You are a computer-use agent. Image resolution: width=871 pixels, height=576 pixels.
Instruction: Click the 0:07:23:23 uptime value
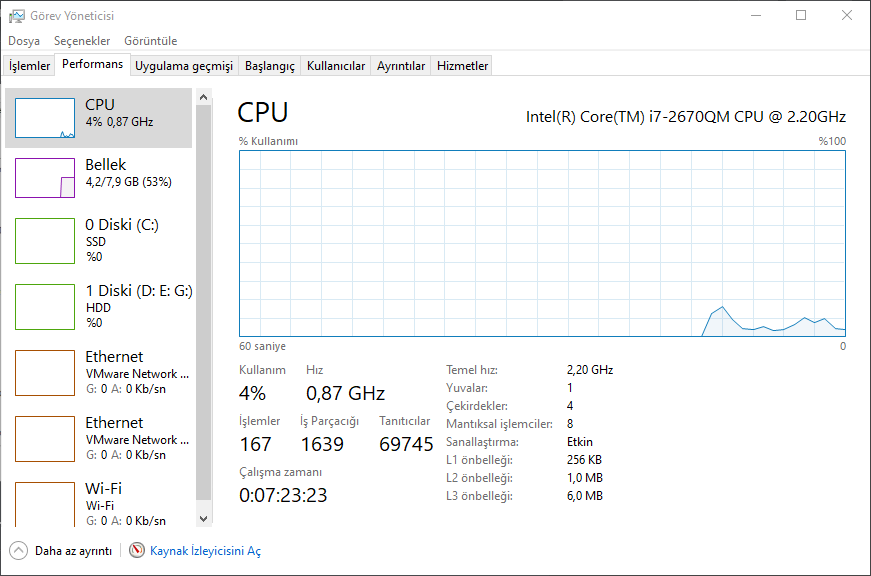[283, 495]
